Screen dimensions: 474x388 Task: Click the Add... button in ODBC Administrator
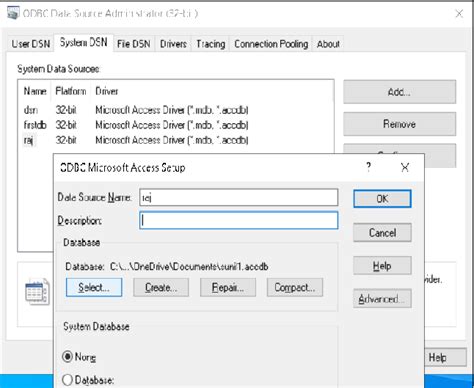coord(399,92)
